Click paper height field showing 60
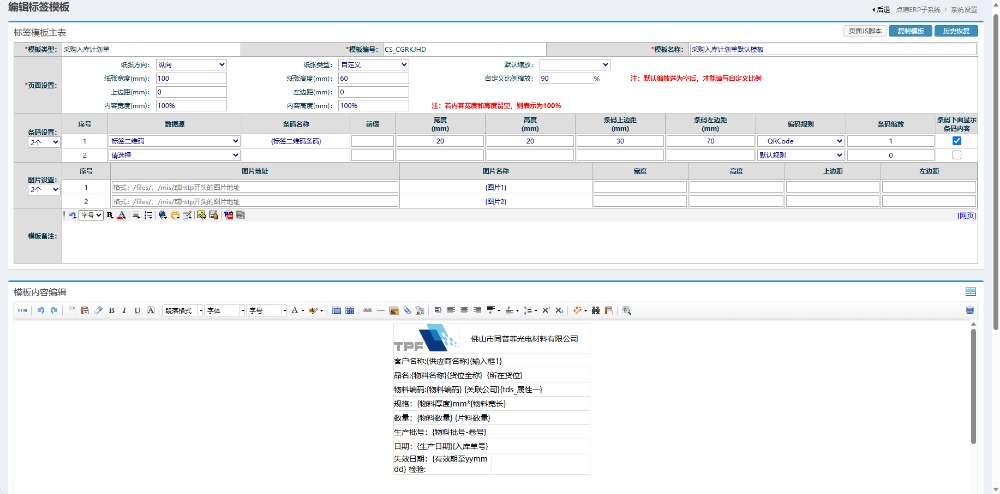The image size is (1000, 494). [373, 78]
